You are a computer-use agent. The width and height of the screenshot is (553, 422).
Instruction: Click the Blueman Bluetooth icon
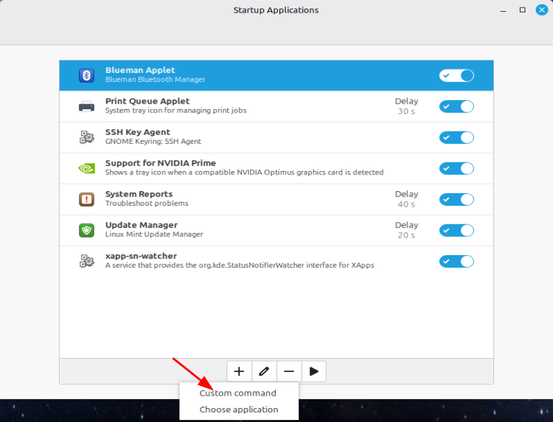point(86,75)
